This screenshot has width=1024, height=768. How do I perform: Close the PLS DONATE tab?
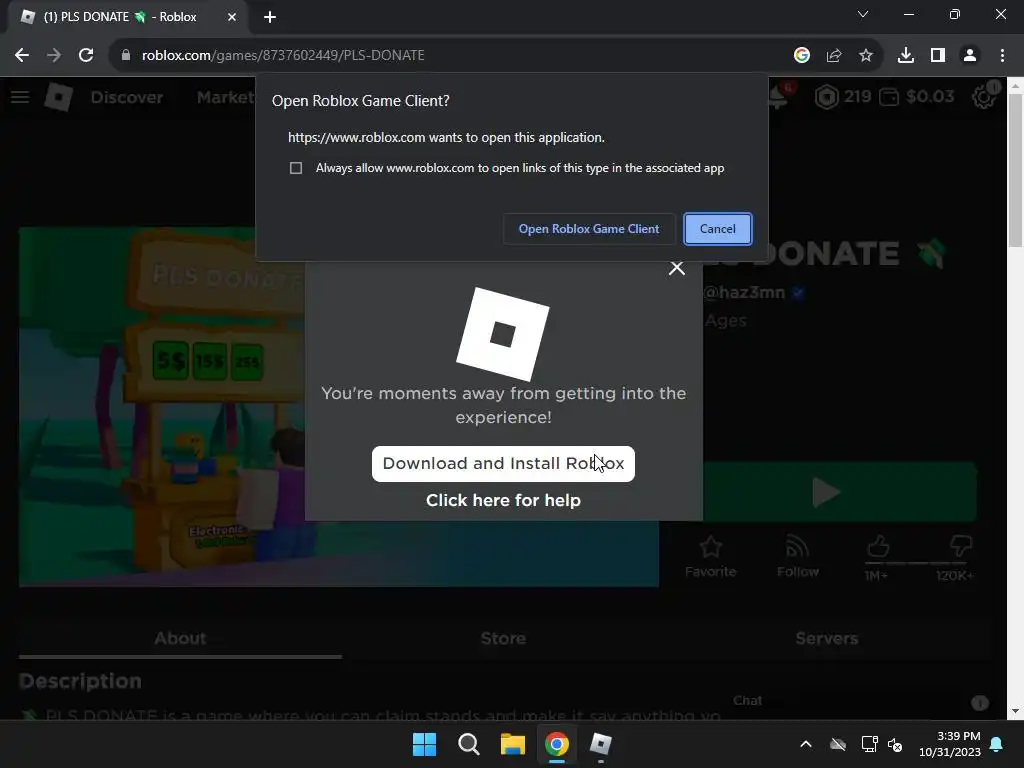(x=232, y=17)
